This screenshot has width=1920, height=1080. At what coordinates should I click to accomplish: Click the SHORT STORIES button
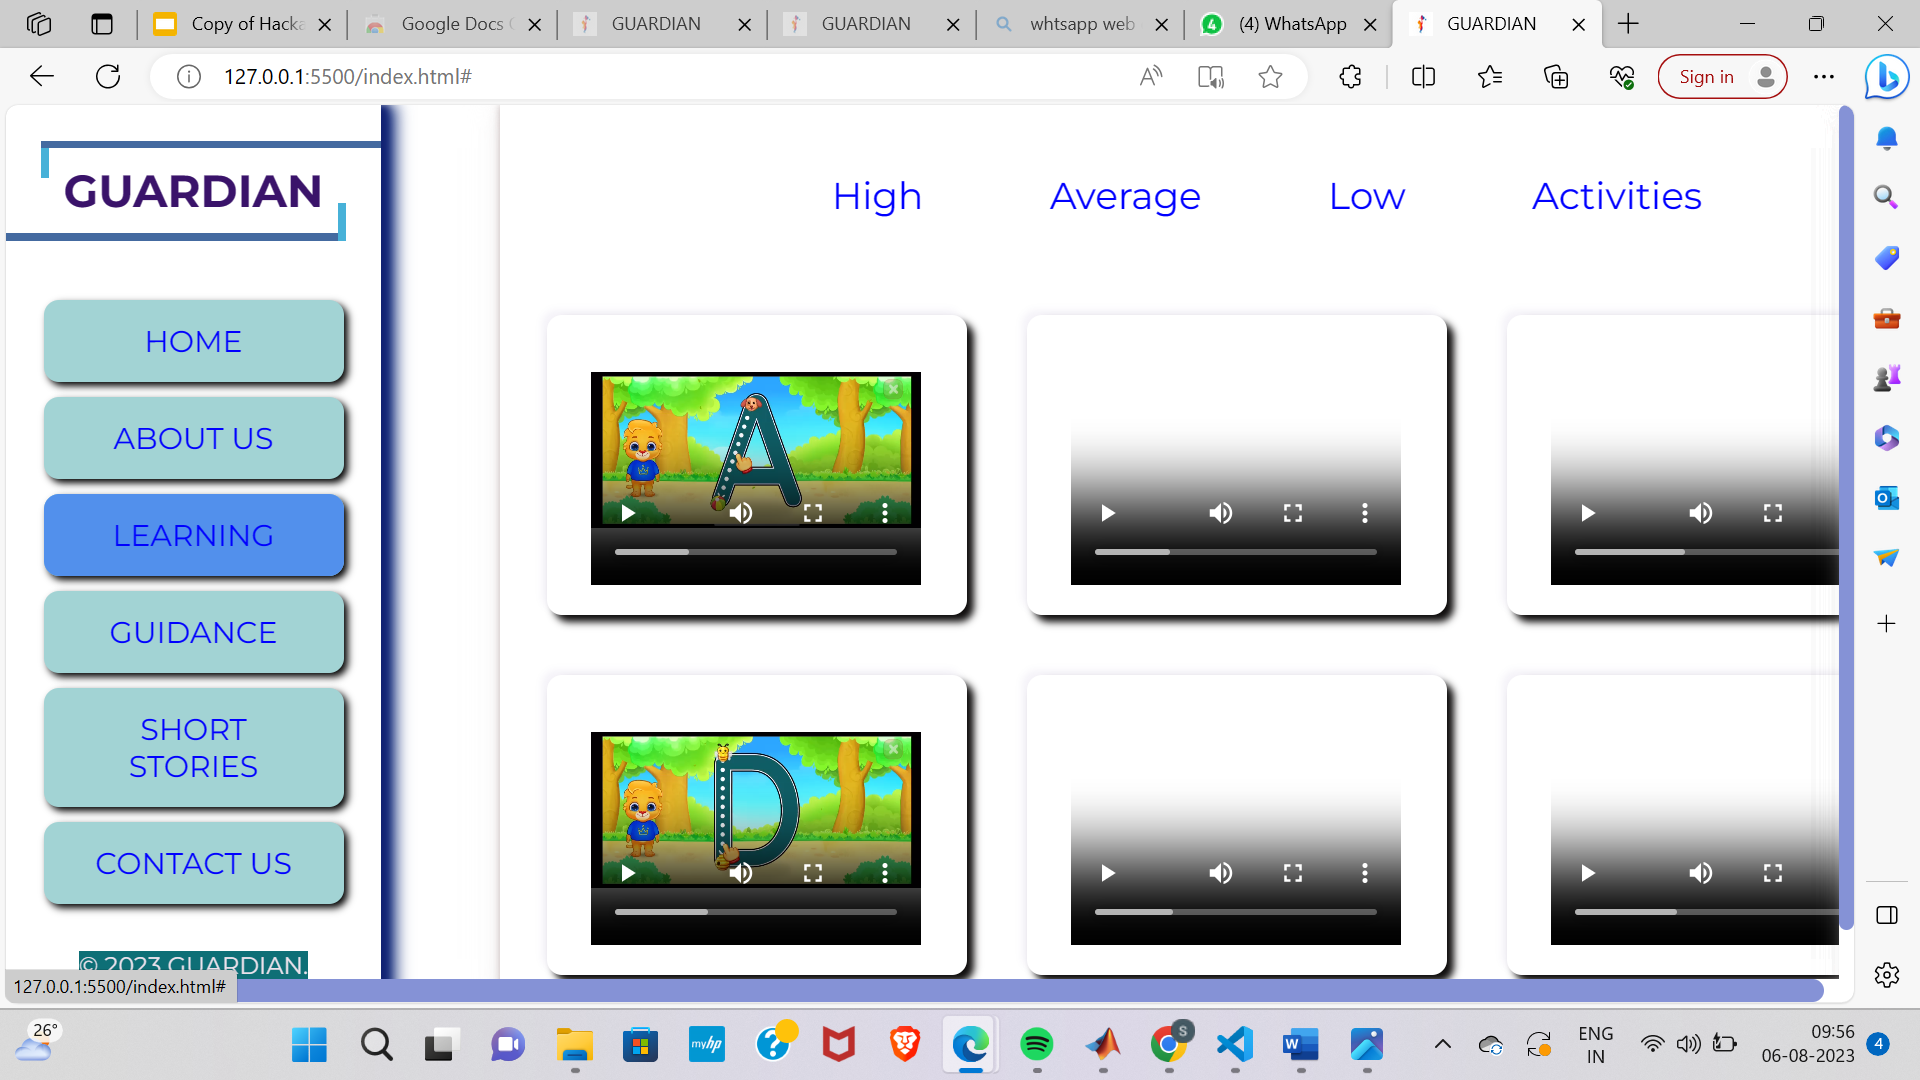pos(193,748)
